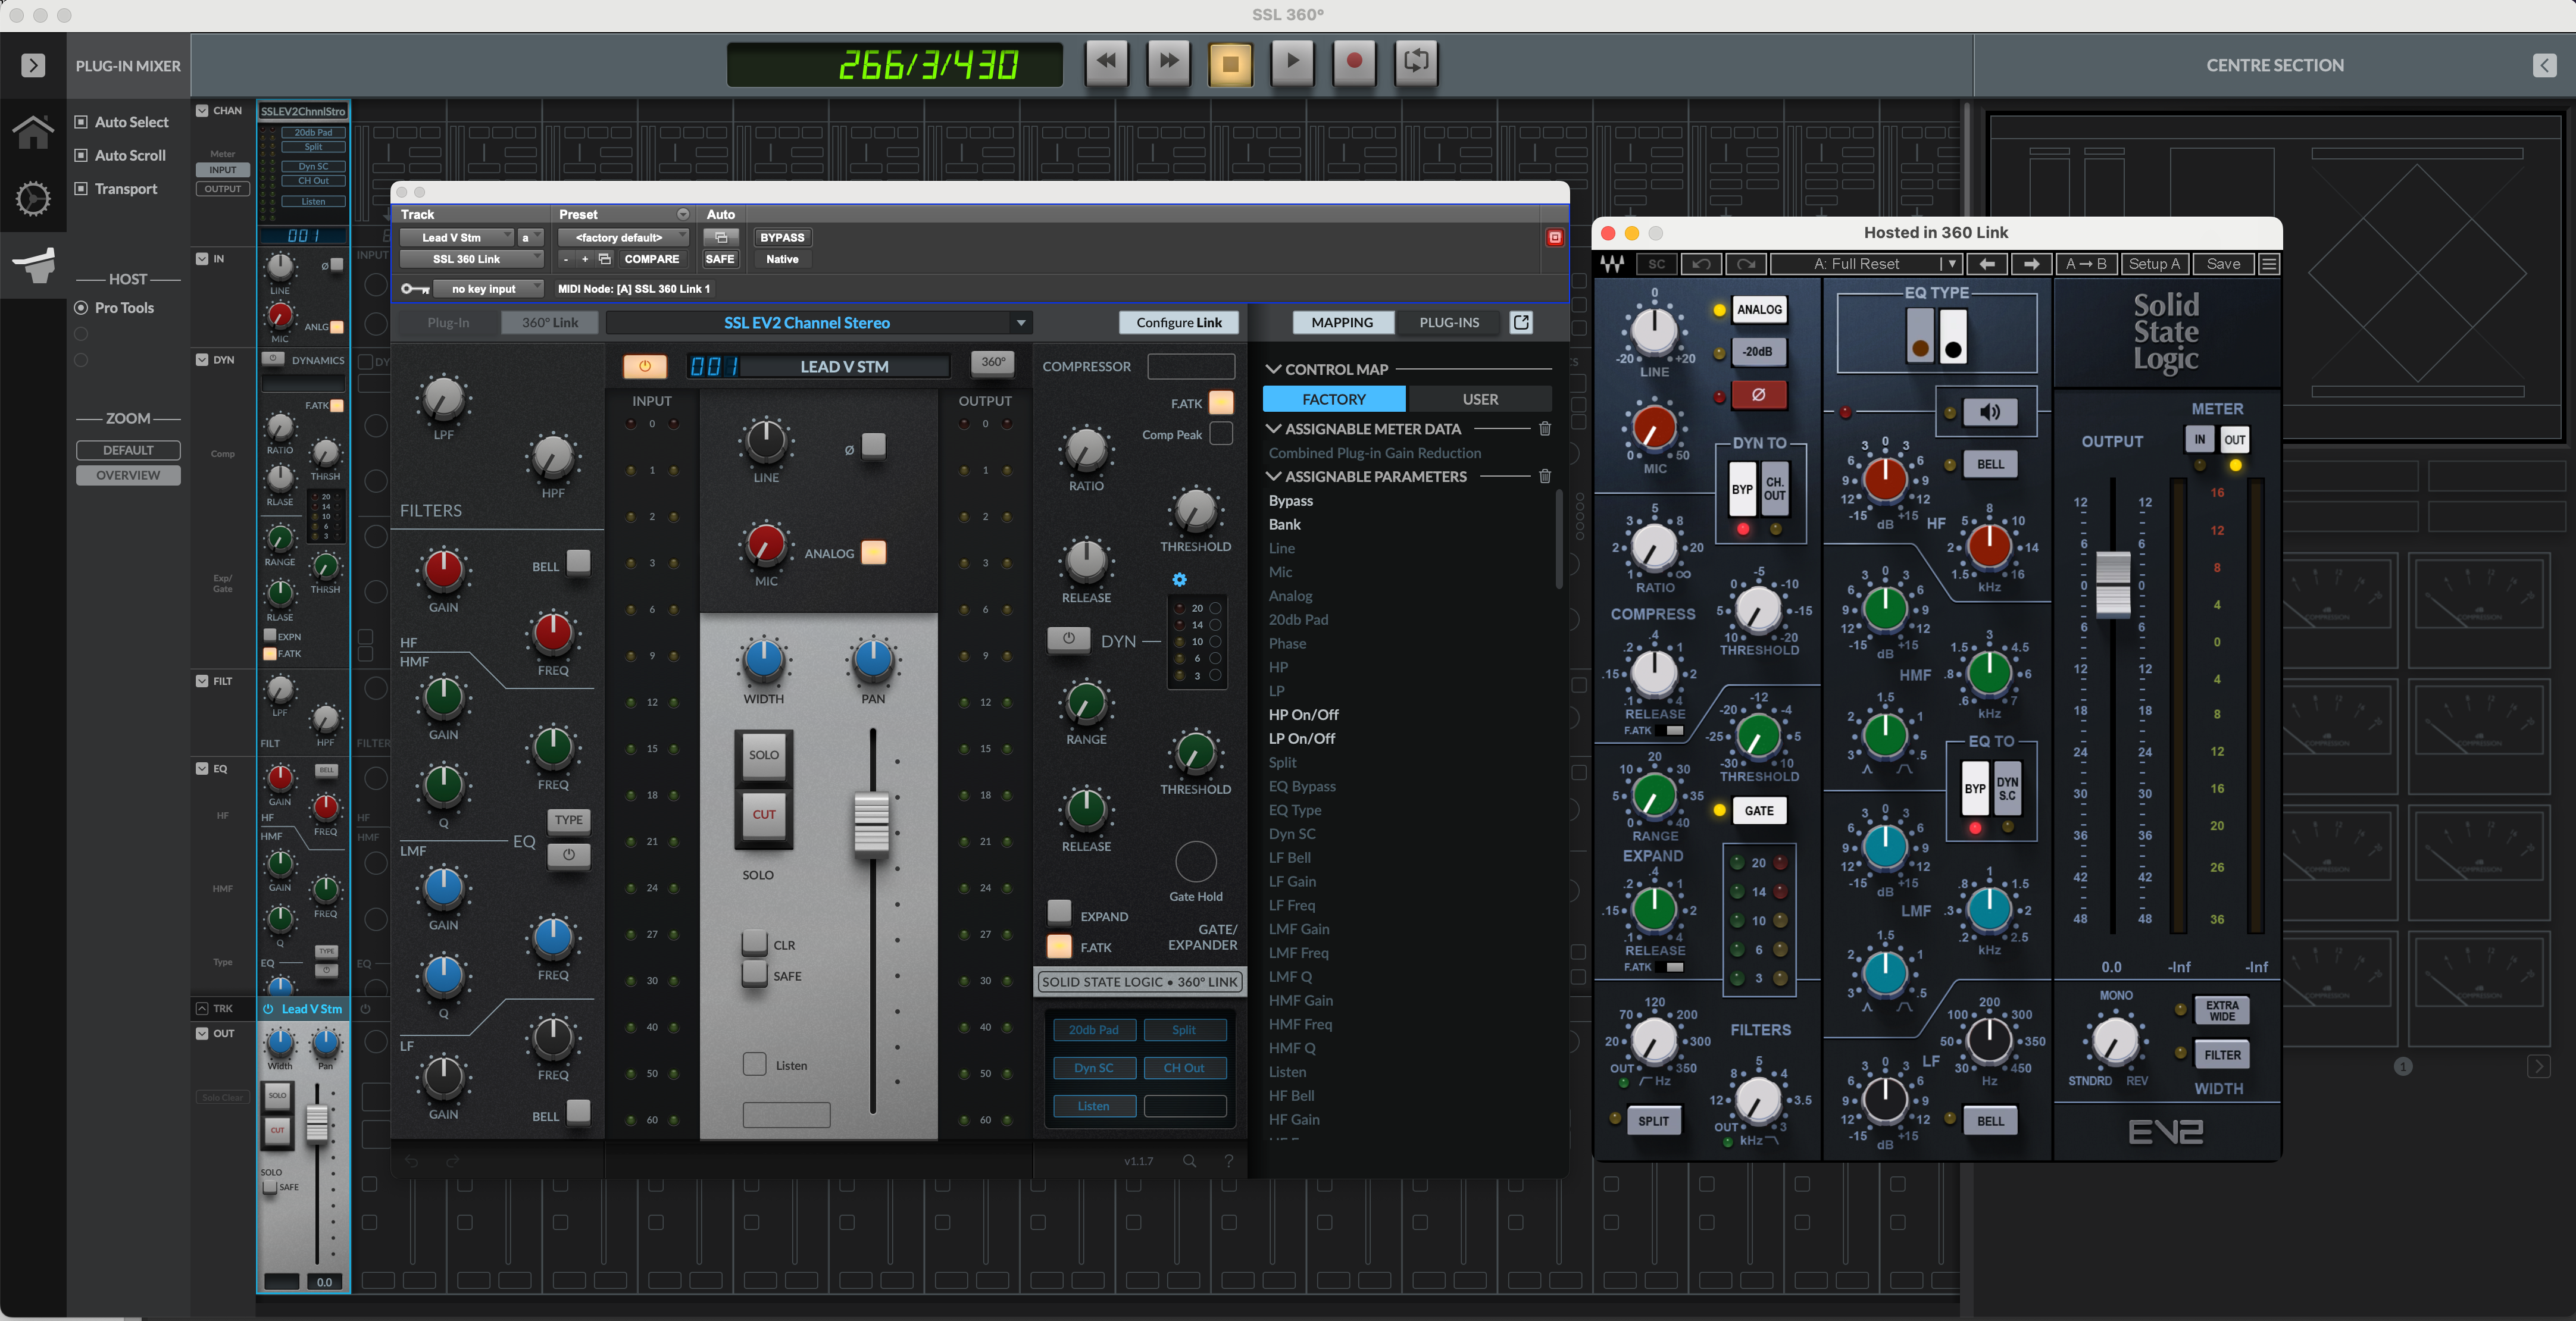Switch to the 360° Link tab
This screenshot has width=2576, height=1321.
tap(550, 322)
